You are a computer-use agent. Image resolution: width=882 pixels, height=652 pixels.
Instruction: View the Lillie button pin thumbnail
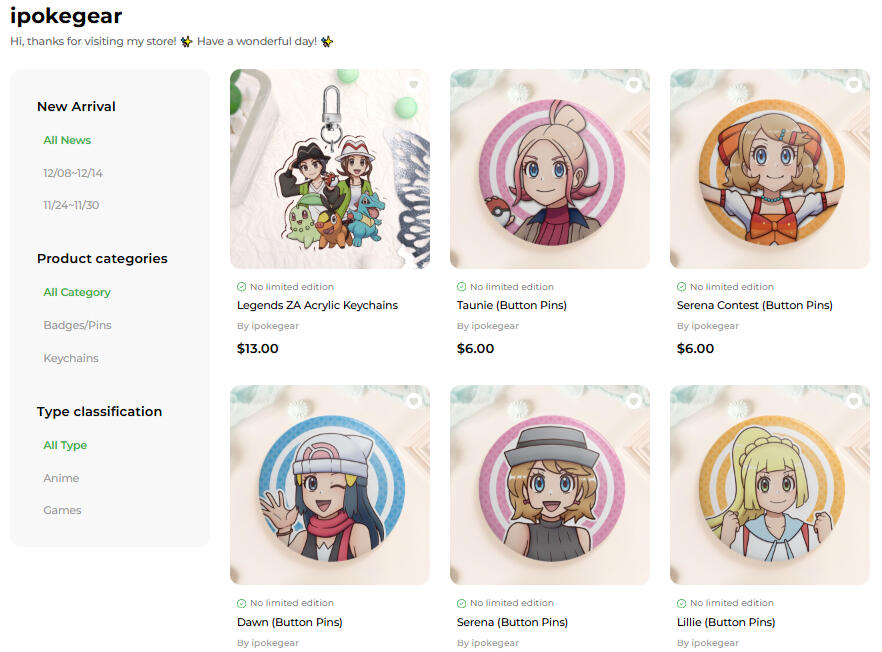[770, 485]
